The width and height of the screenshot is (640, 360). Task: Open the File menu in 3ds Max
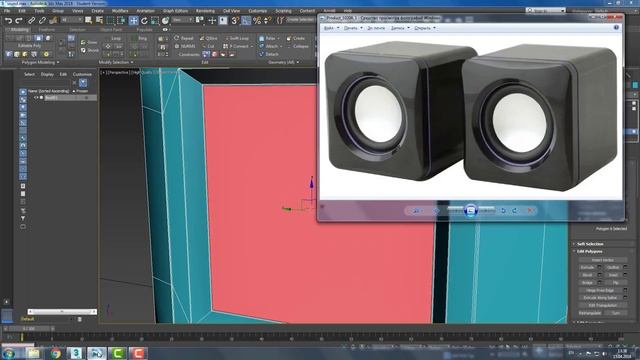point(7,11)
